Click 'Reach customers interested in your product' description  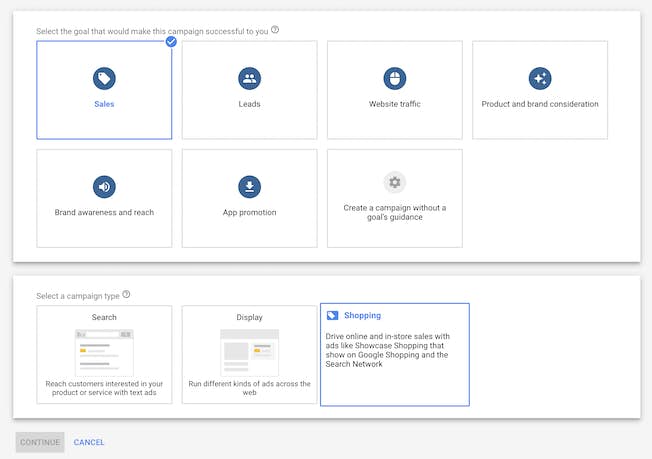click(x=104, y=388)
